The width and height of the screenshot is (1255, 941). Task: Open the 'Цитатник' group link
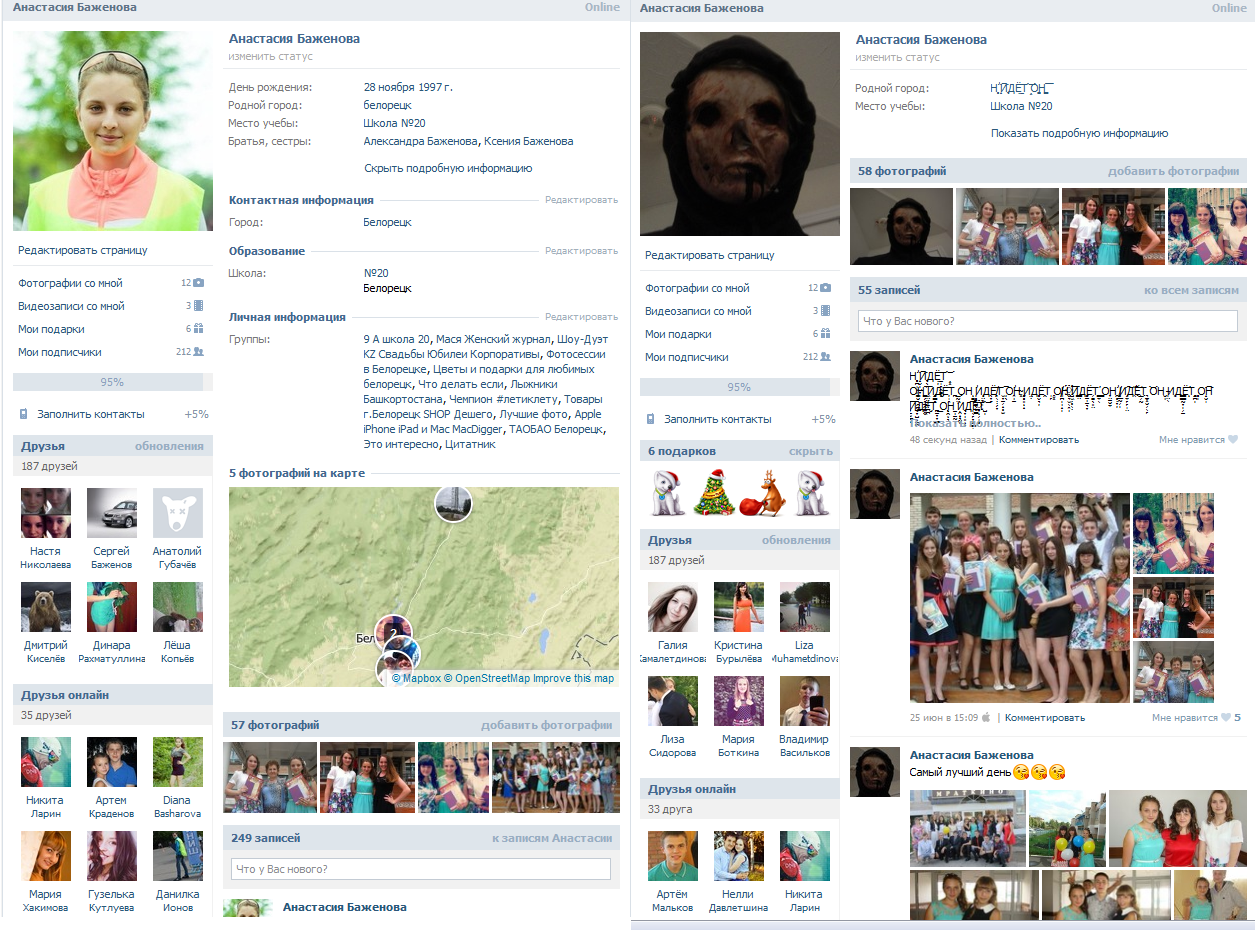(470, 444)
